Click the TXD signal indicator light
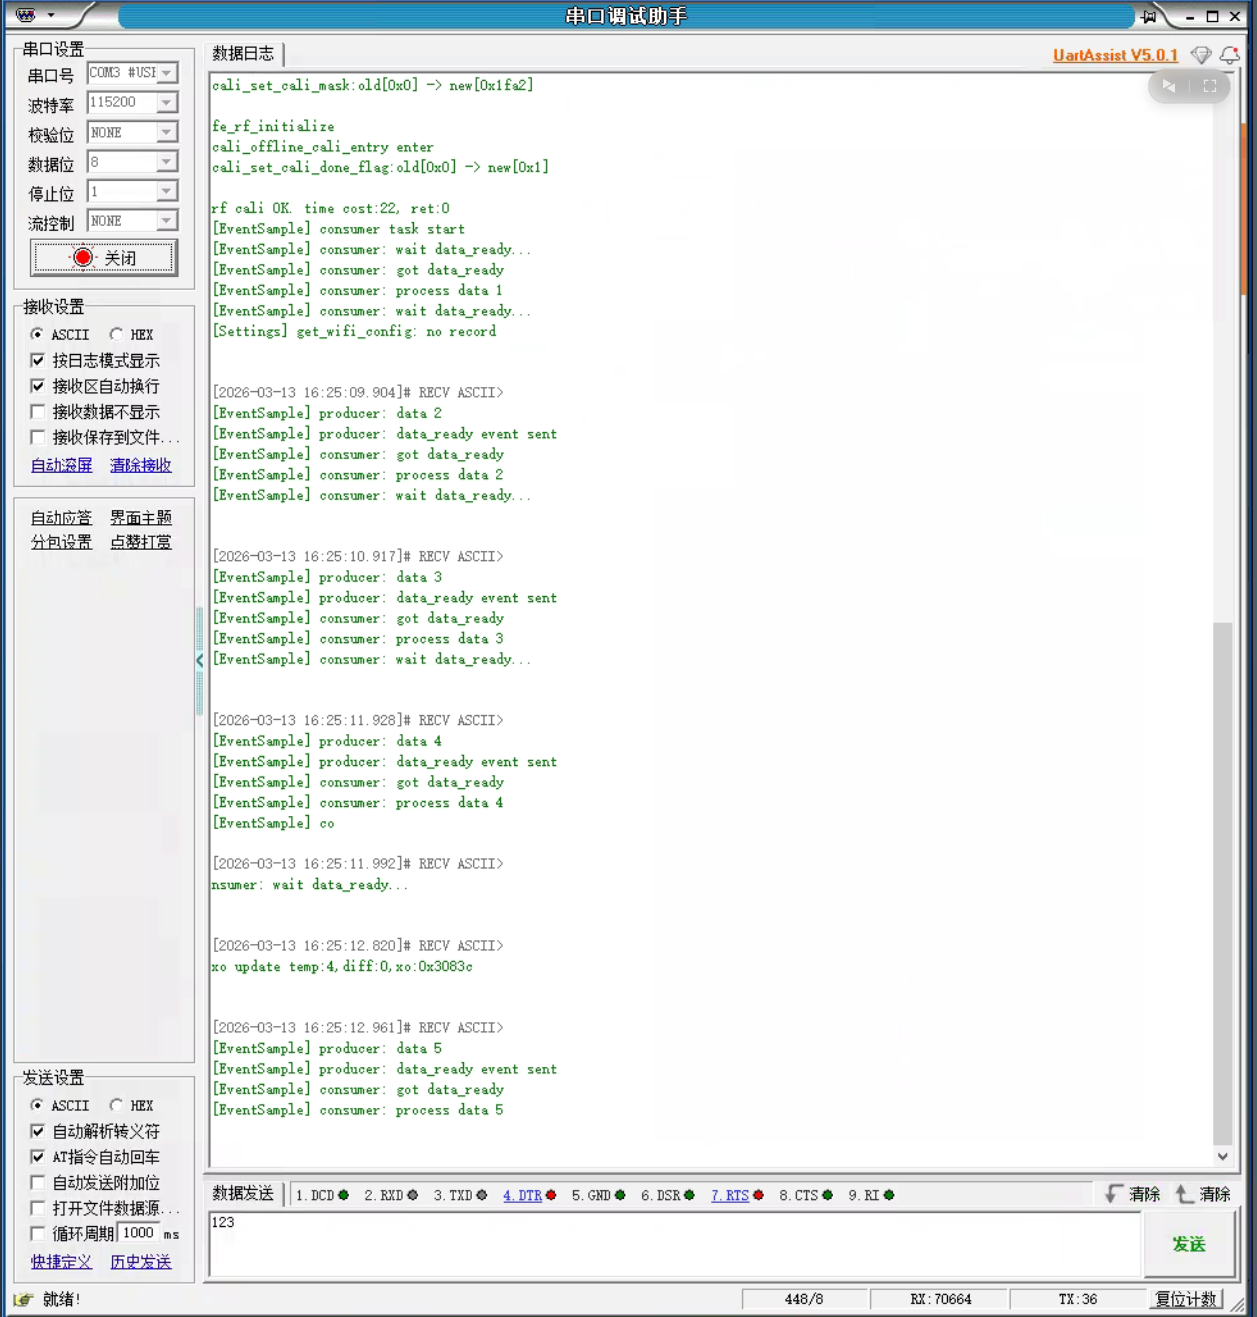 482,1195
